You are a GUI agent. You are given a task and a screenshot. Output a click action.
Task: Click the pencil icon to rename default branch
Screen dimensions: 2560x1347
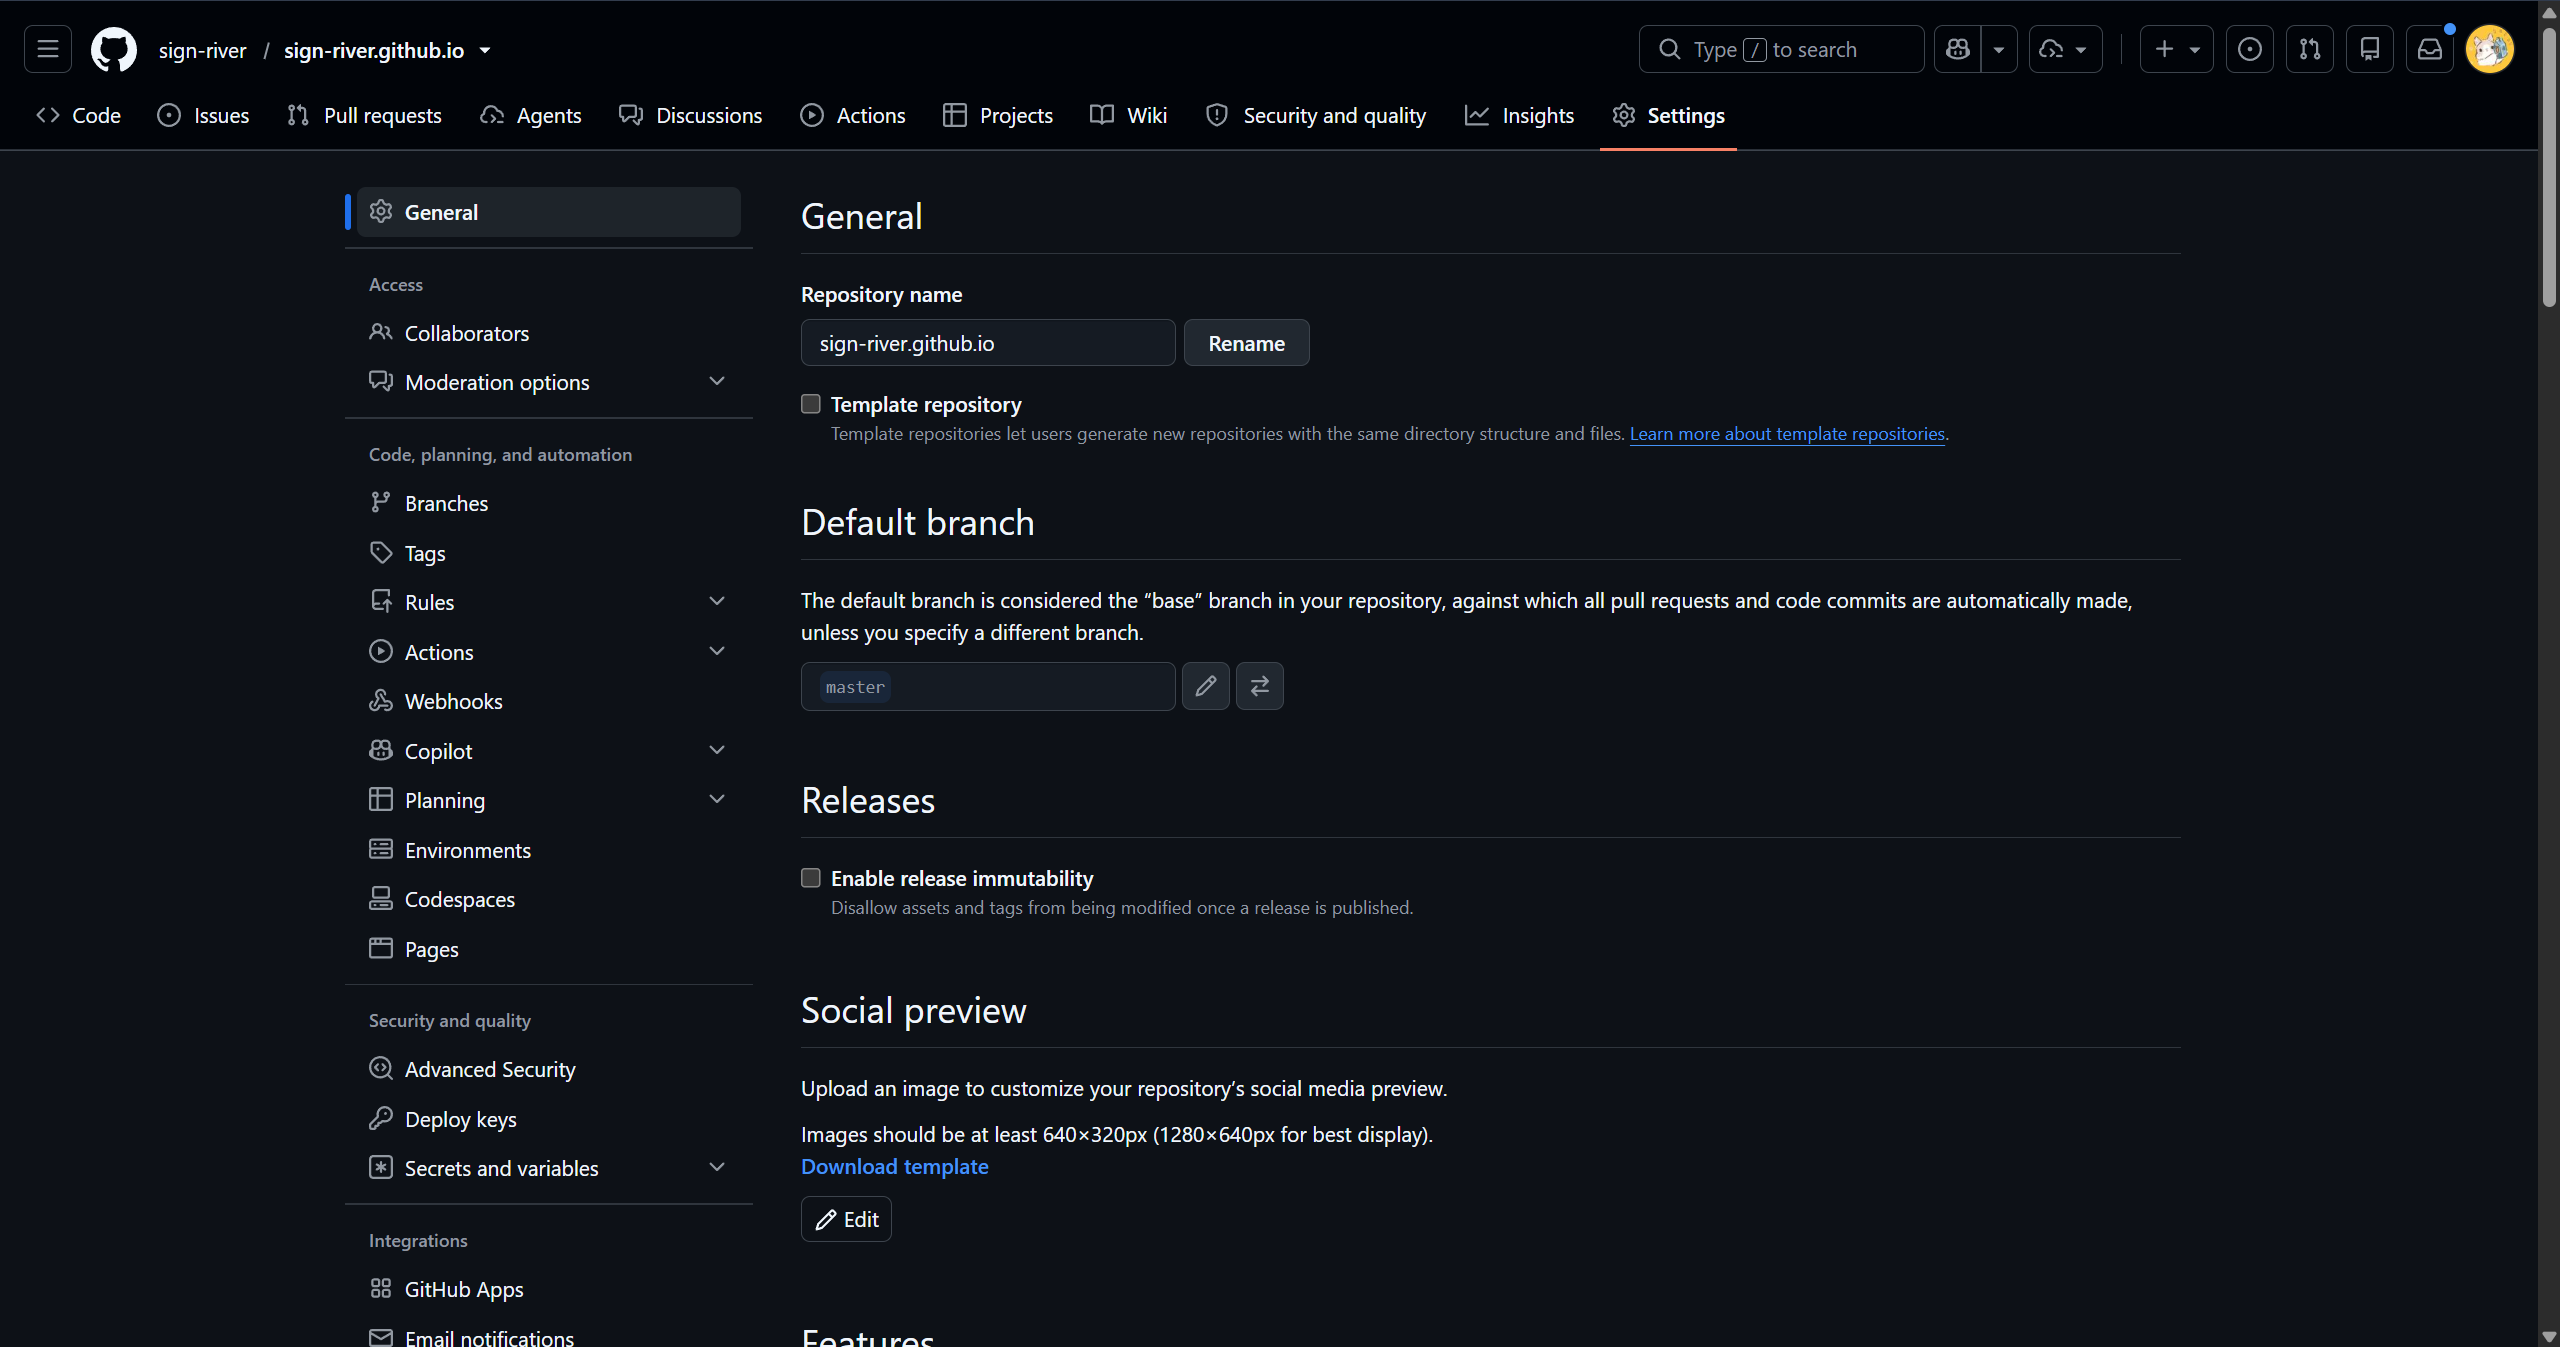click(1206, 686)
